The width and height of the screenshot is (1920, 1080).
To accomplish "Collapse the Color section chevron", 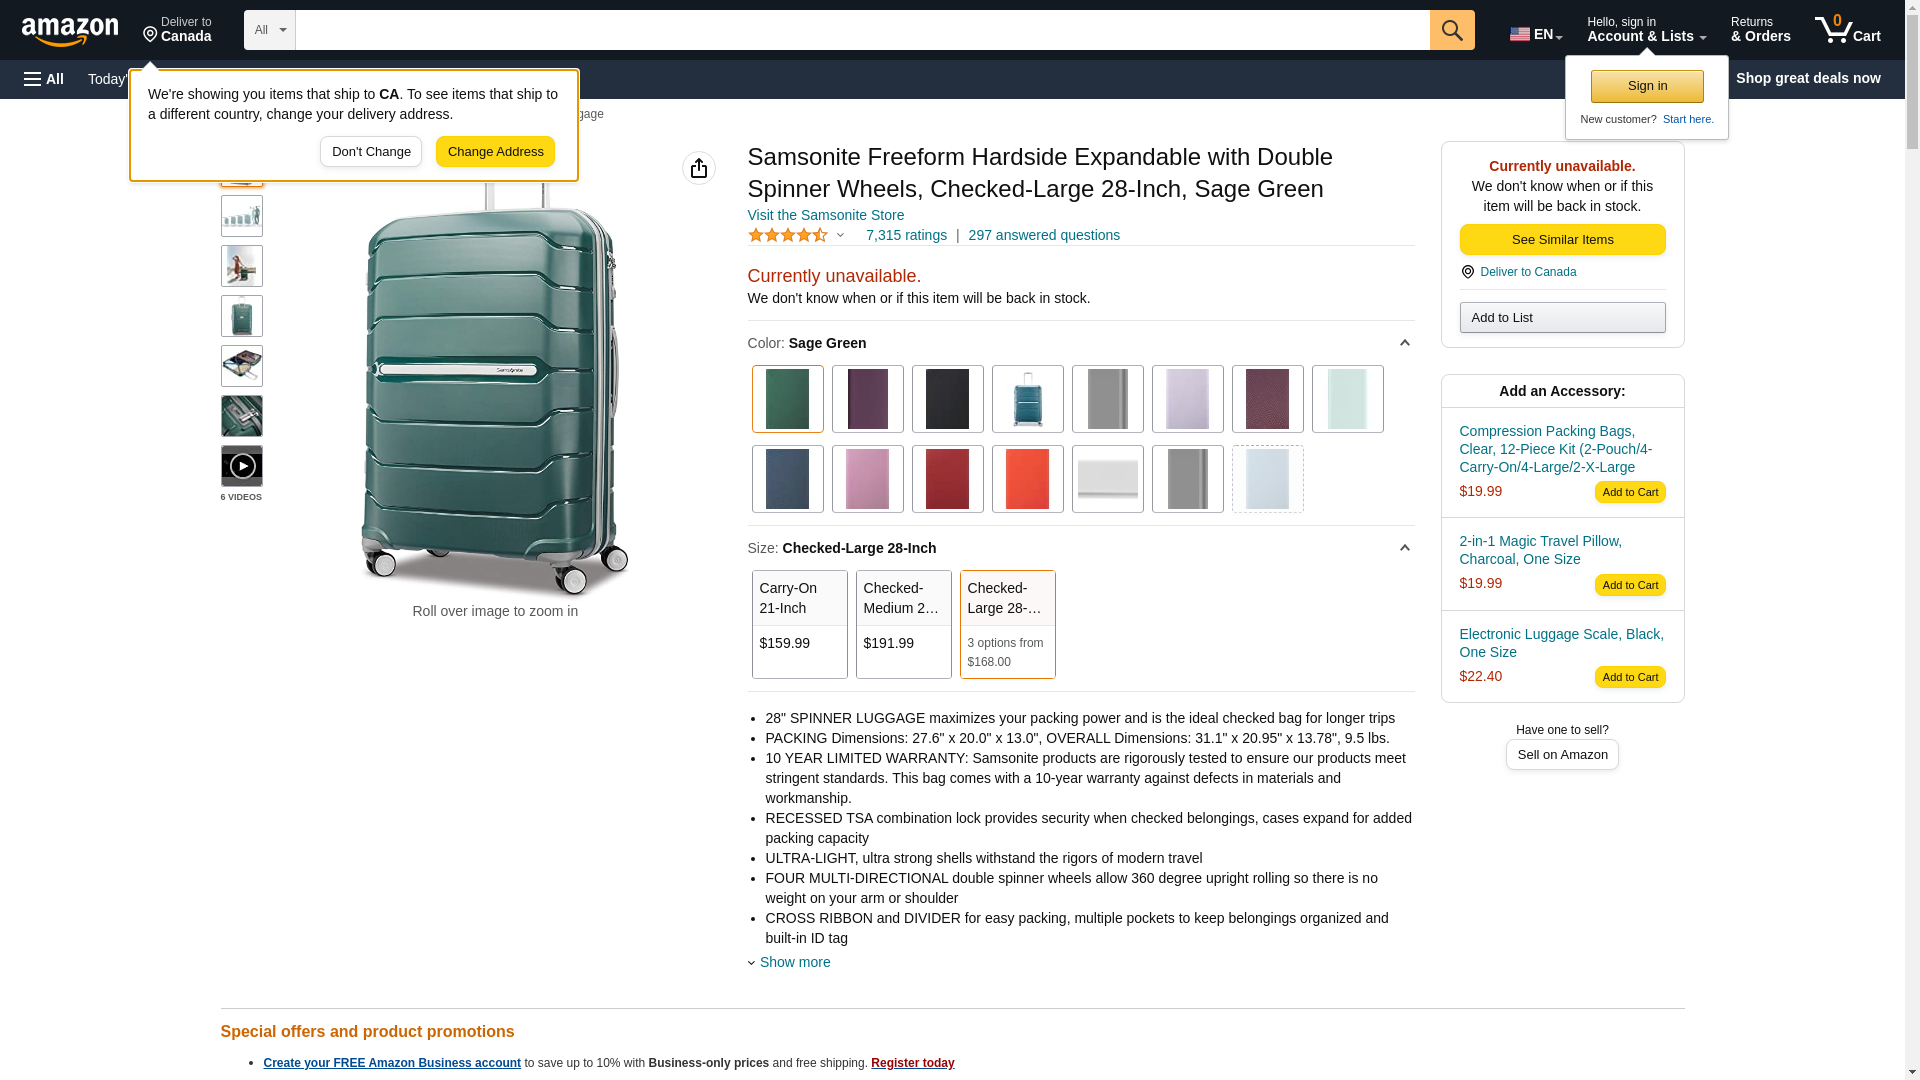I will click(x=1404, y=343).
